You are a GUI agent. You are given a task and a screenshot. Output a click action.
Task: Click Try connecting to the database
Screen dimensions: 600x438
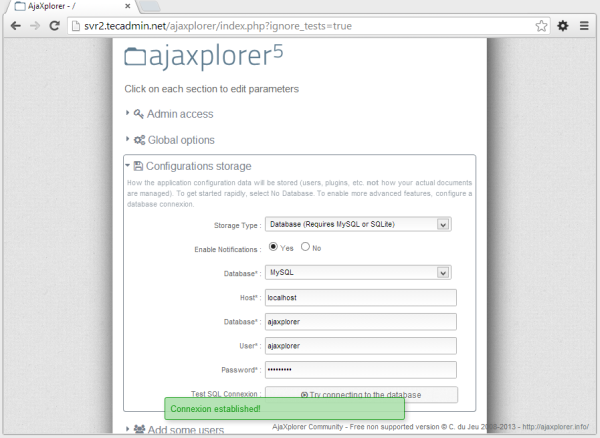coord(360,395)
